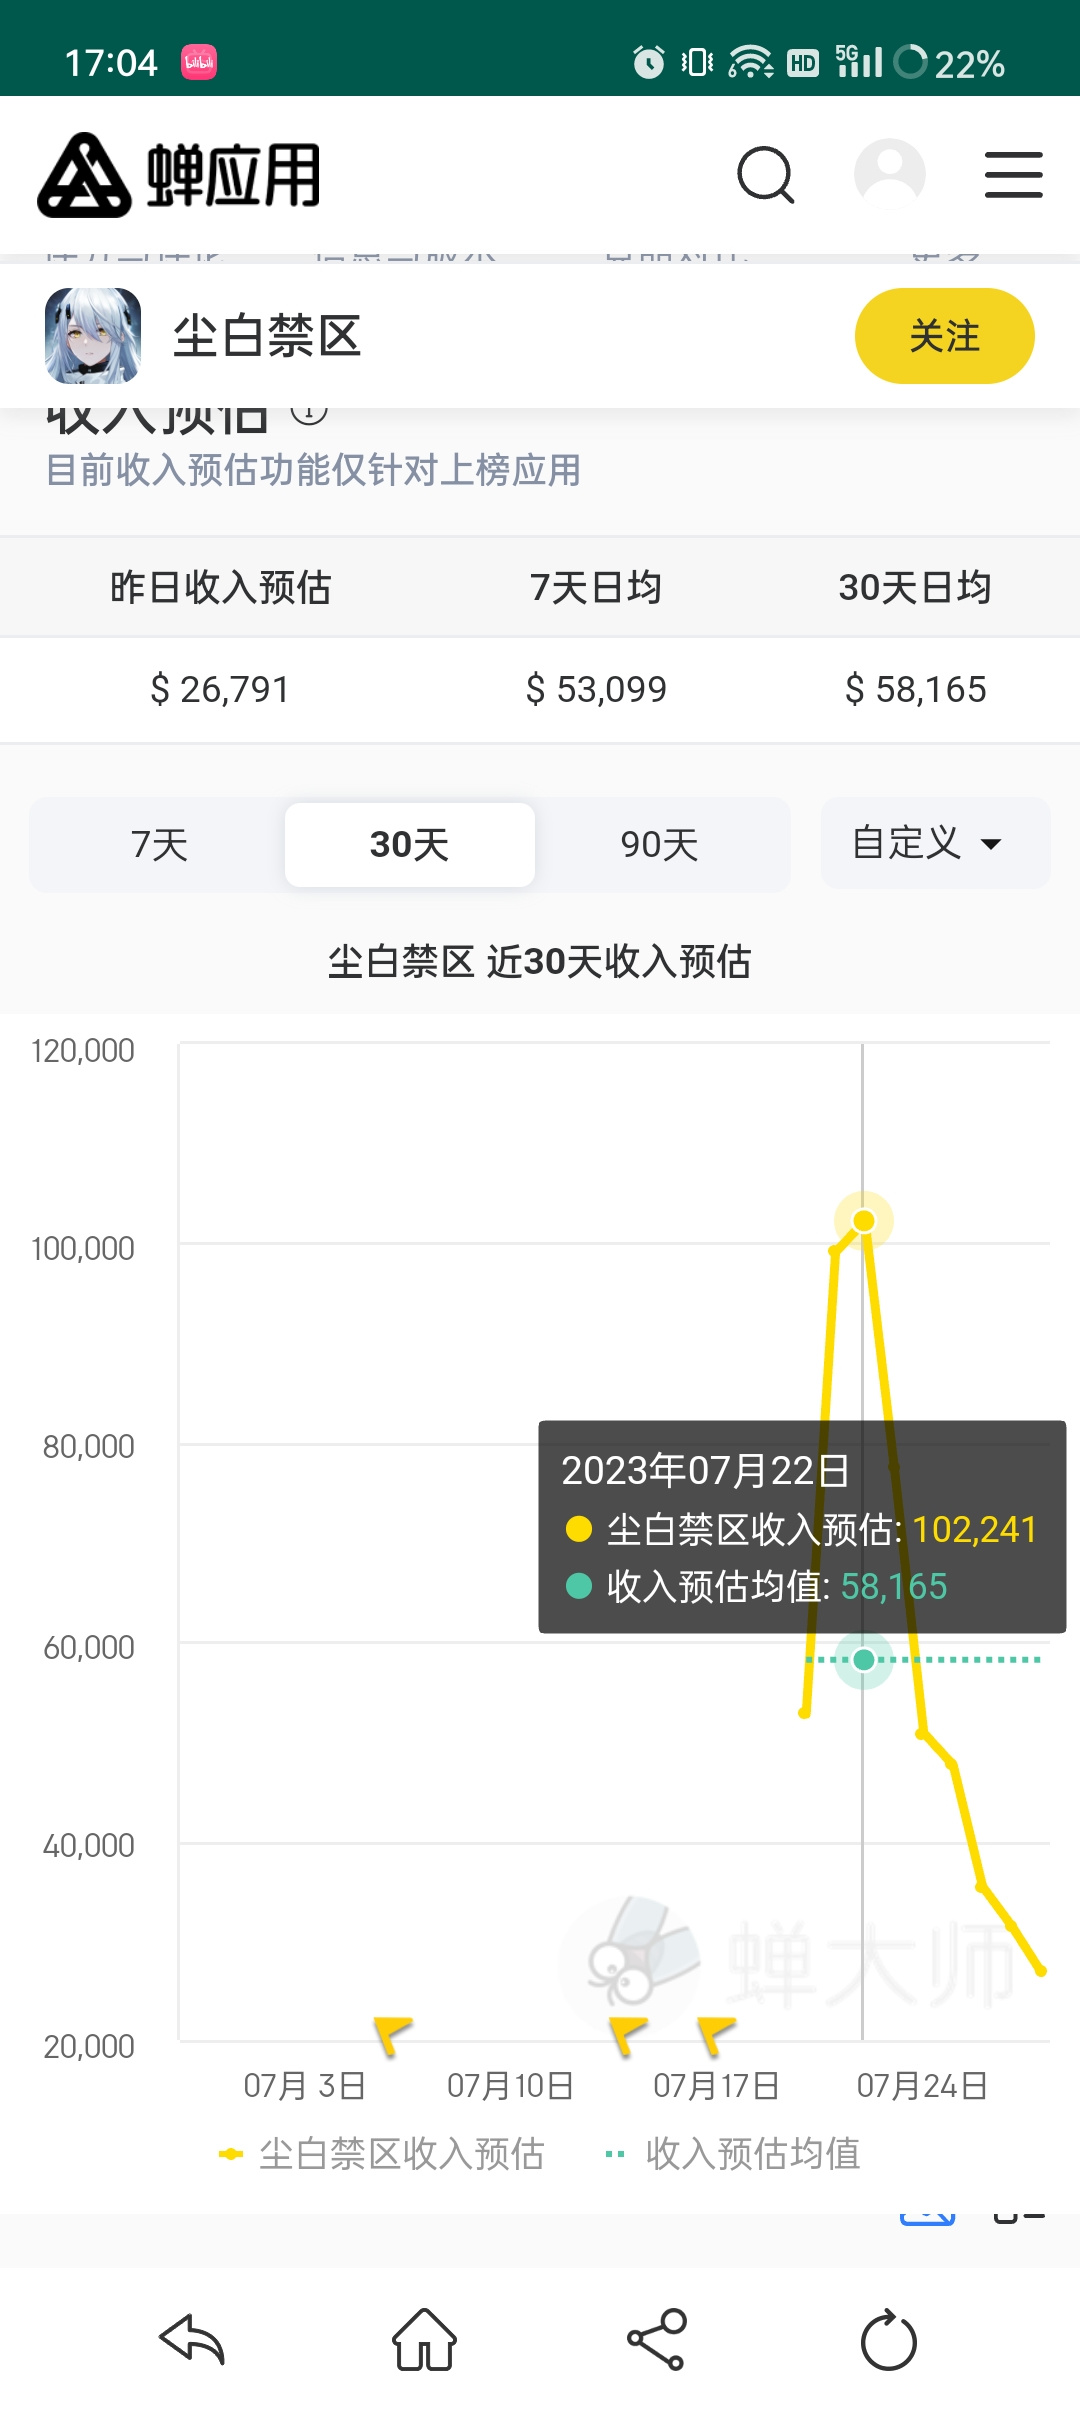Select the 7天 range tab
Viewport: 1080px width, 2412px height.
click(x=159, y=845)
